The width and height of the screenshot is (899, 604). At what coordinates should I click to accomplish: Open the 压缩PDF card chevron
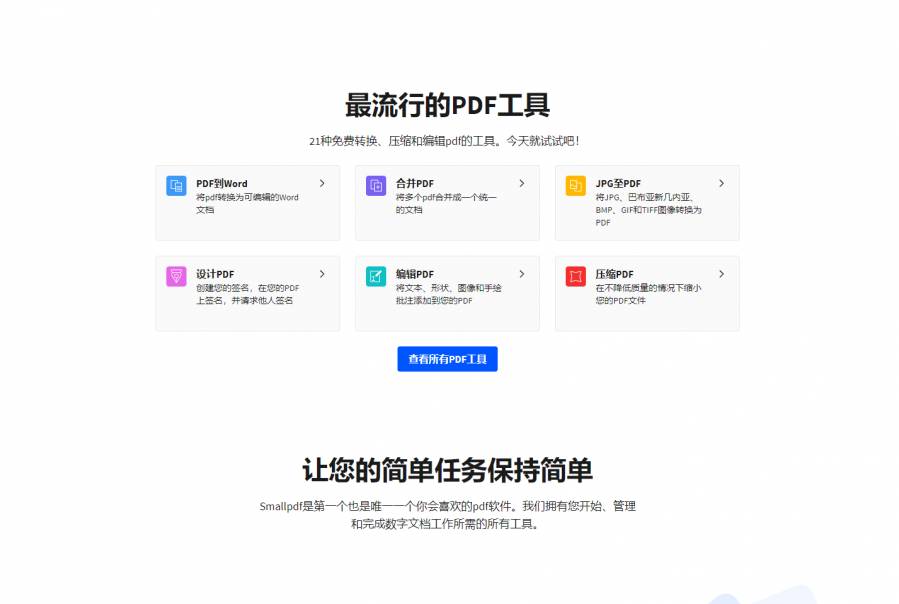[721, 274]
